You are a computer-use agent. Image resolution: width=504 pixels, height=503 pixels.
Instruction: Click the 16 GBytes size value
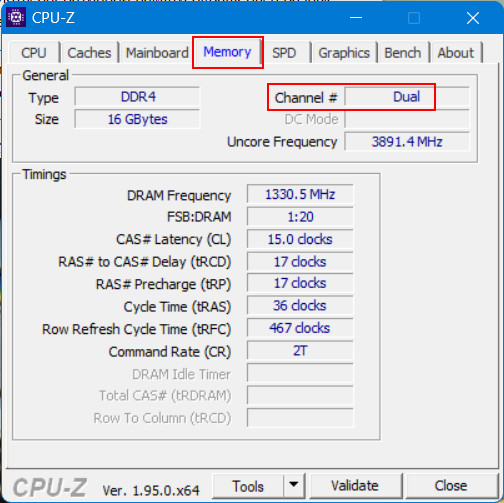(x=138, y=119)
